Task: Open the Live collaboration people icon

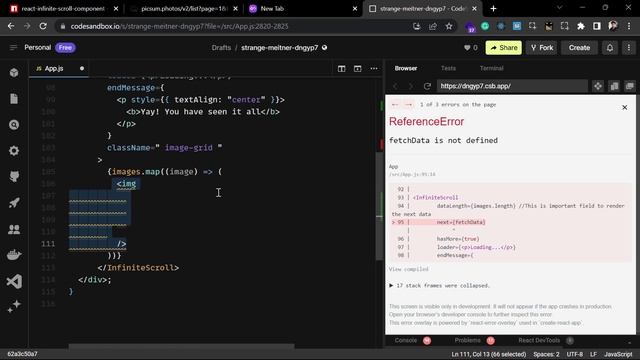Action: point(14,229)
